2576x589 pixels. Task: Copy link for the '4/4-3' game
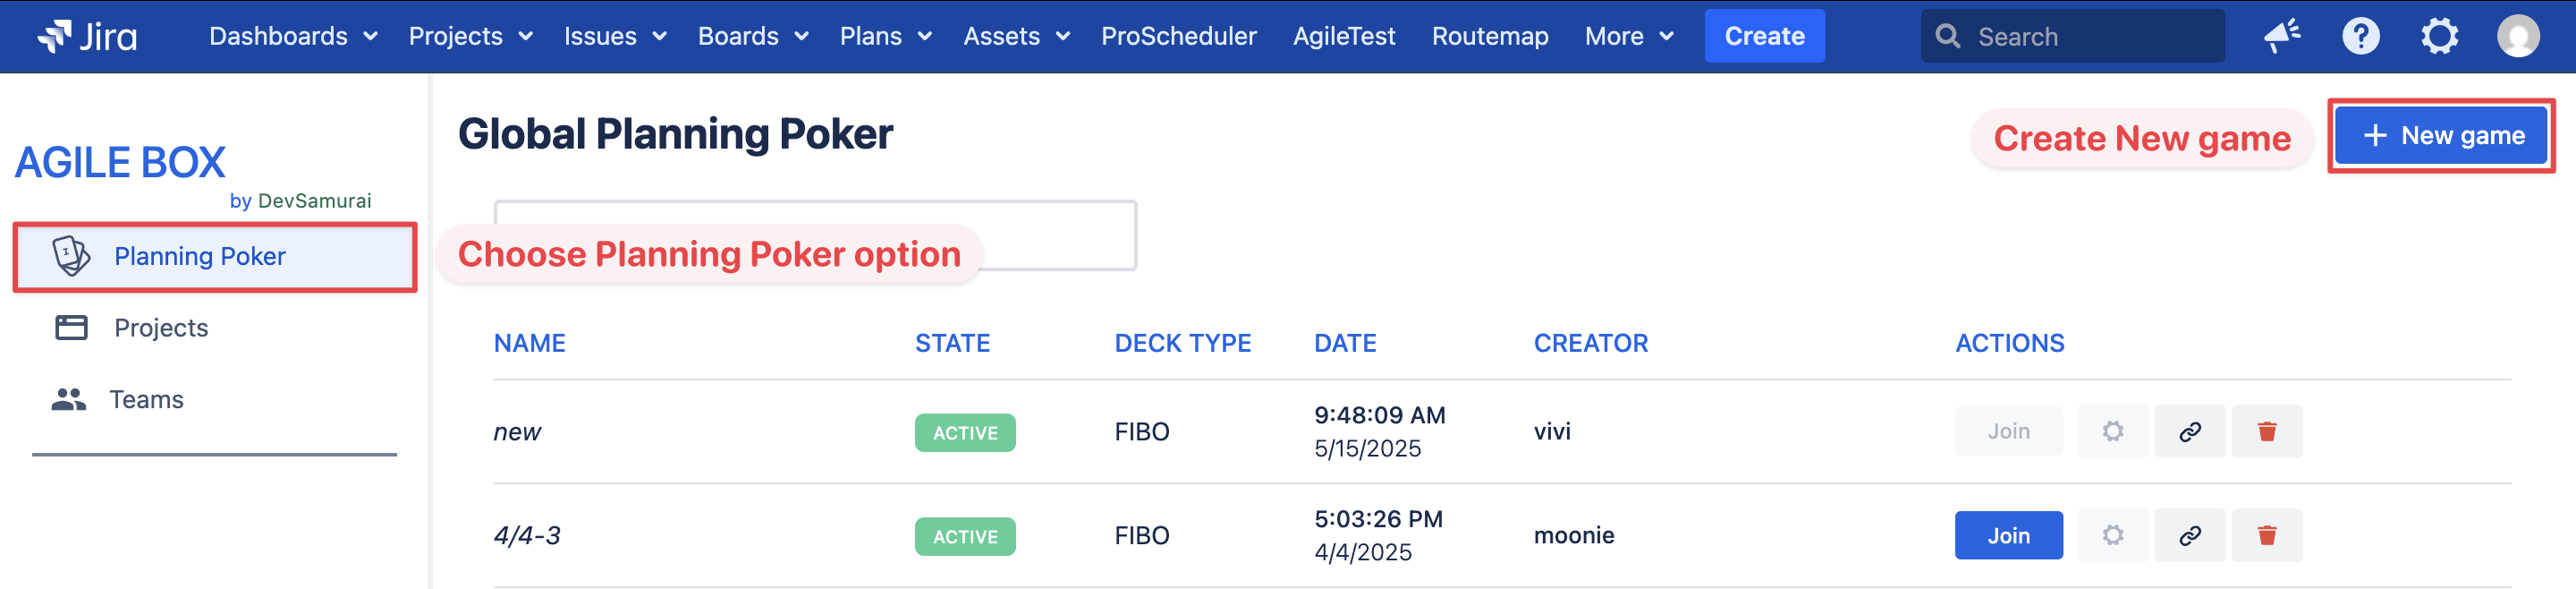pos(2189,535)
